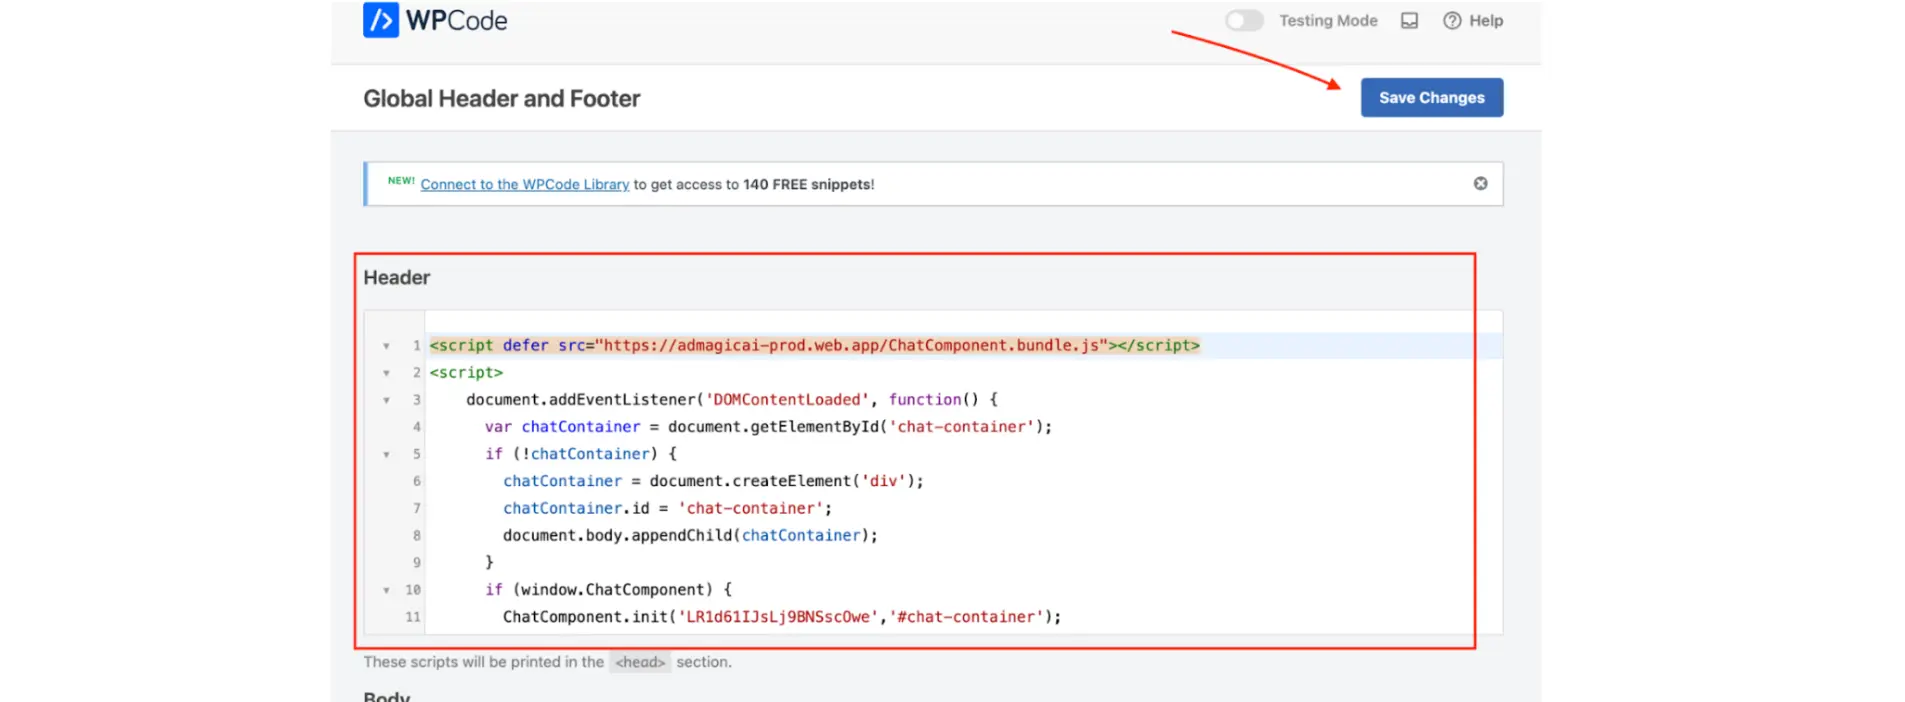Click the chatContainer.id assignment line
Screen dimensions: 1905x702
[x=666, y=509]
